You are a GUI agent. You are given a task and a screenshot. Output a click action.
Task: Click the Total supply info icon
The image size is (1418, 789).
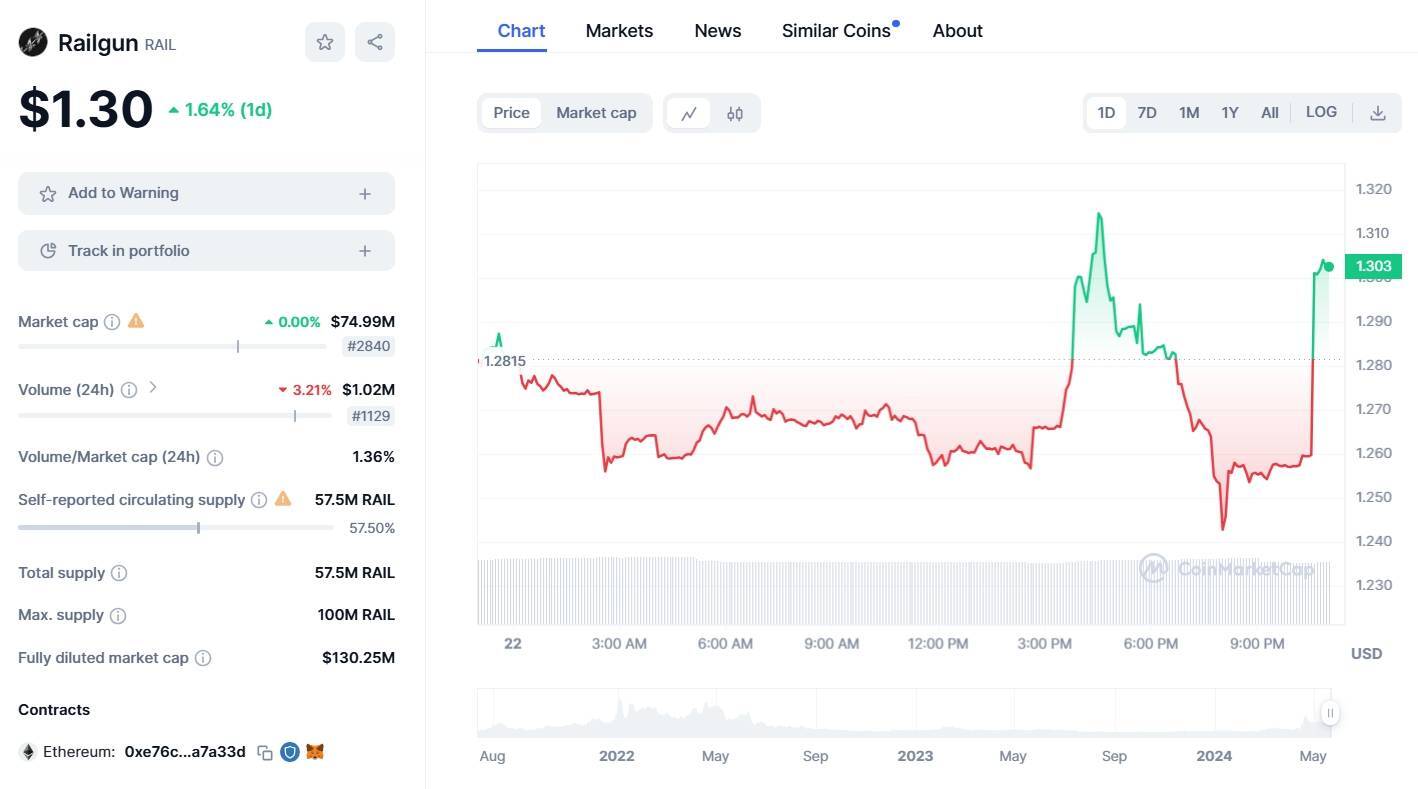[x=119, y=573]
